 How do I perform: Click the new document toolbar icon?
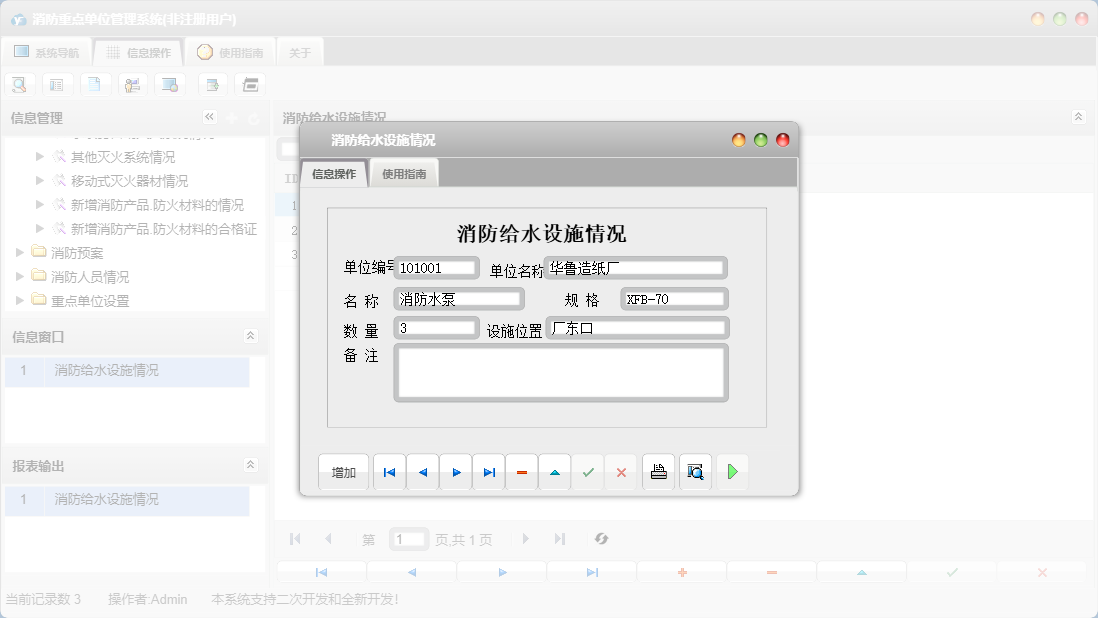click(95, 84)
